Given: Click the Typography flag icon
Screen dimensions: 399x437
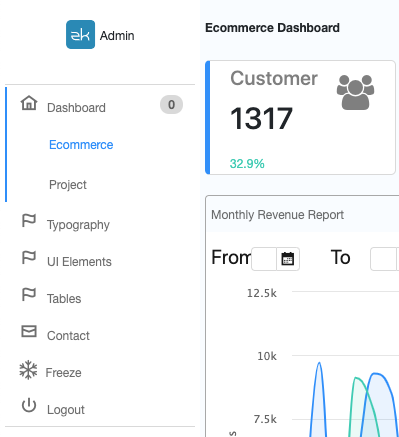Looking at the screenshot, I should [x=29, y=221].
